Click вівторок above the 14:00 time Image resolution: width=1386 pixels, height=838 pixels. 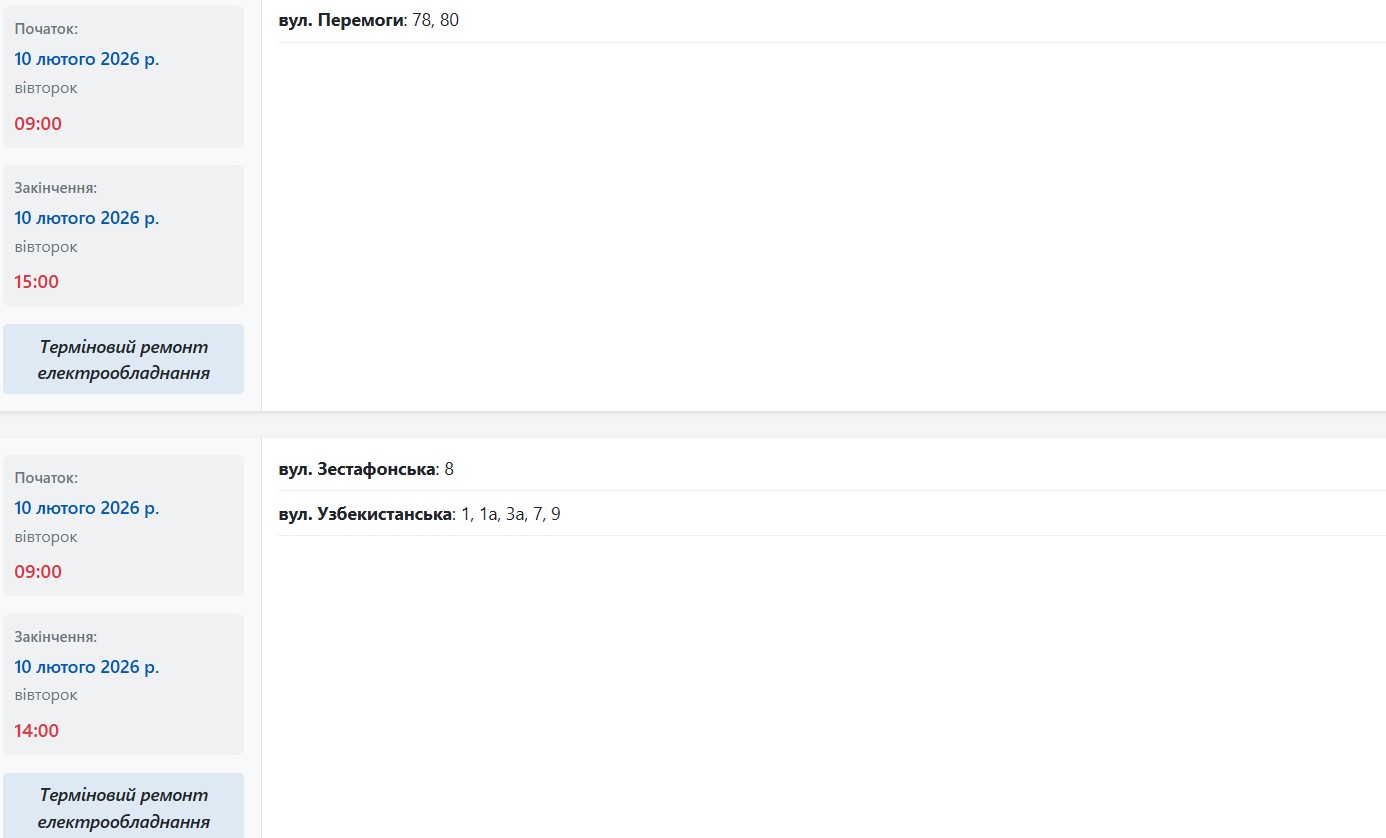click(x=46, y=695)
